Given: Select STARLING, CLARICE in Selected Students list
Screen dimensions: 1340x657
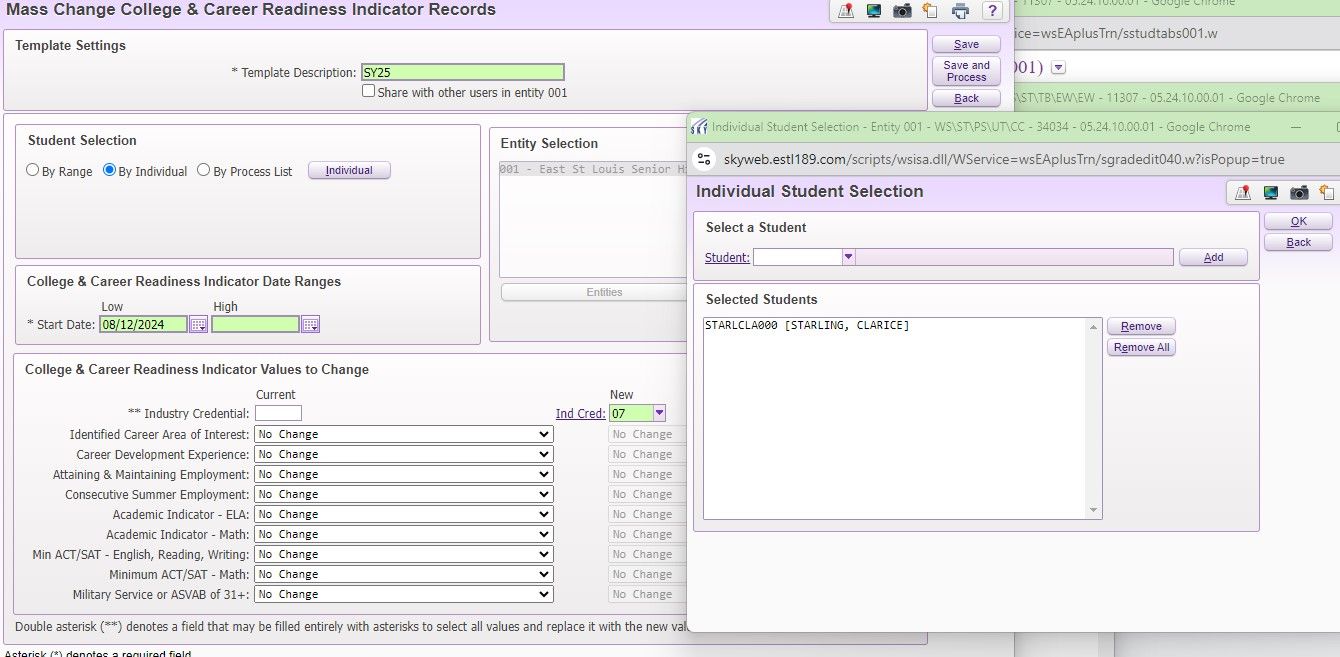Looking at the screenshot, I should point(807,326).
